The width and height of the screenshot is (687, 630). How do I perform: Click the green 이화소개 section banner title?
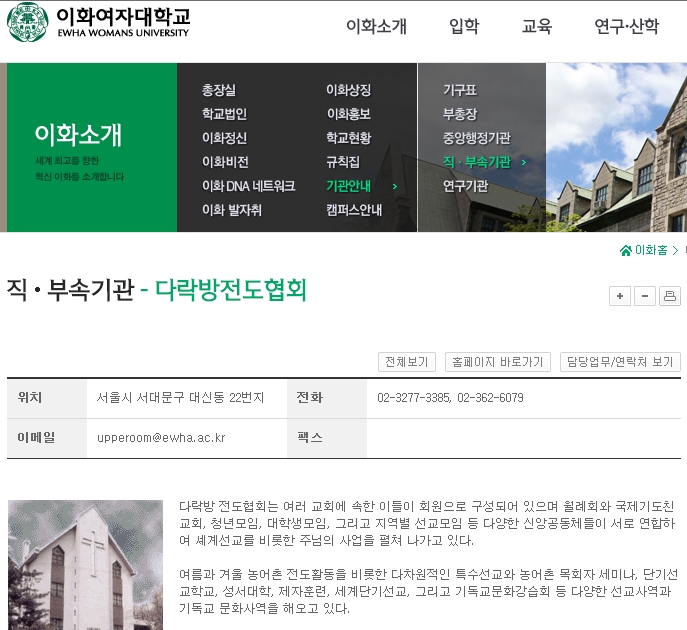pyautogui.click(x=78, y=135)
